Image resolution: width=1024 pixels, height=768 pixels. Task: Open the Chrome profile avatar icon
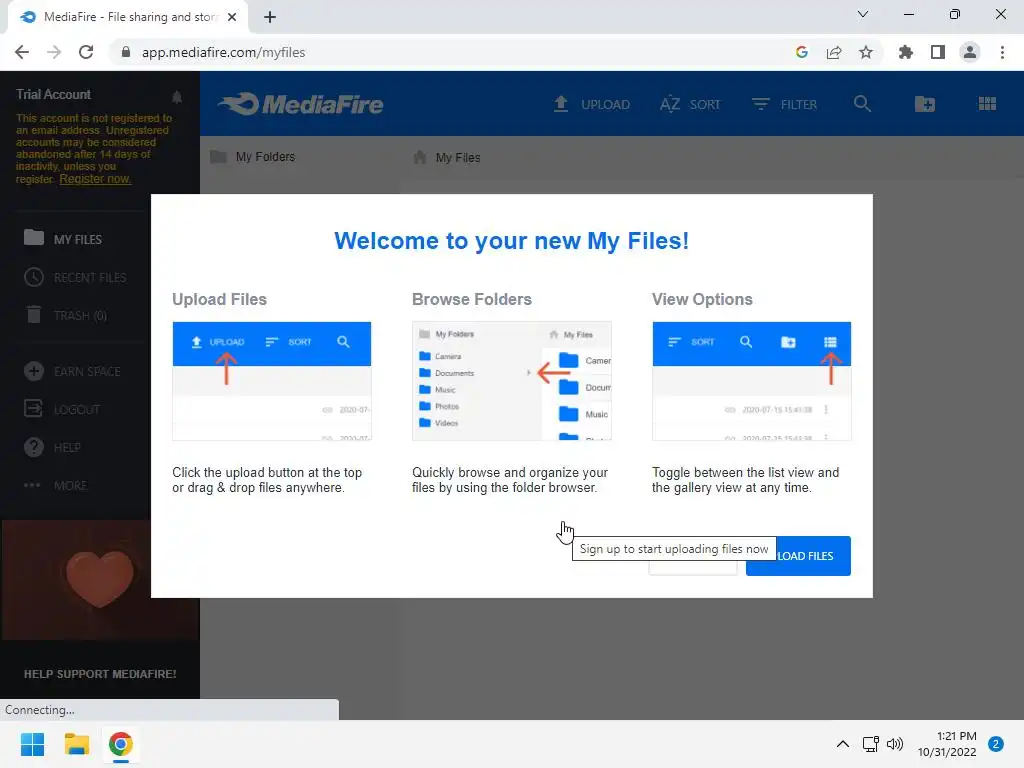point(970,52)
